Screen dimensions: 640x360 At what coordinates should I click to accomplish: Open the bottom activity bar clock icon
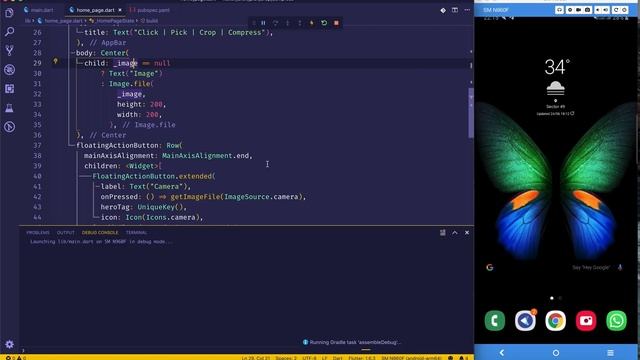9,127
